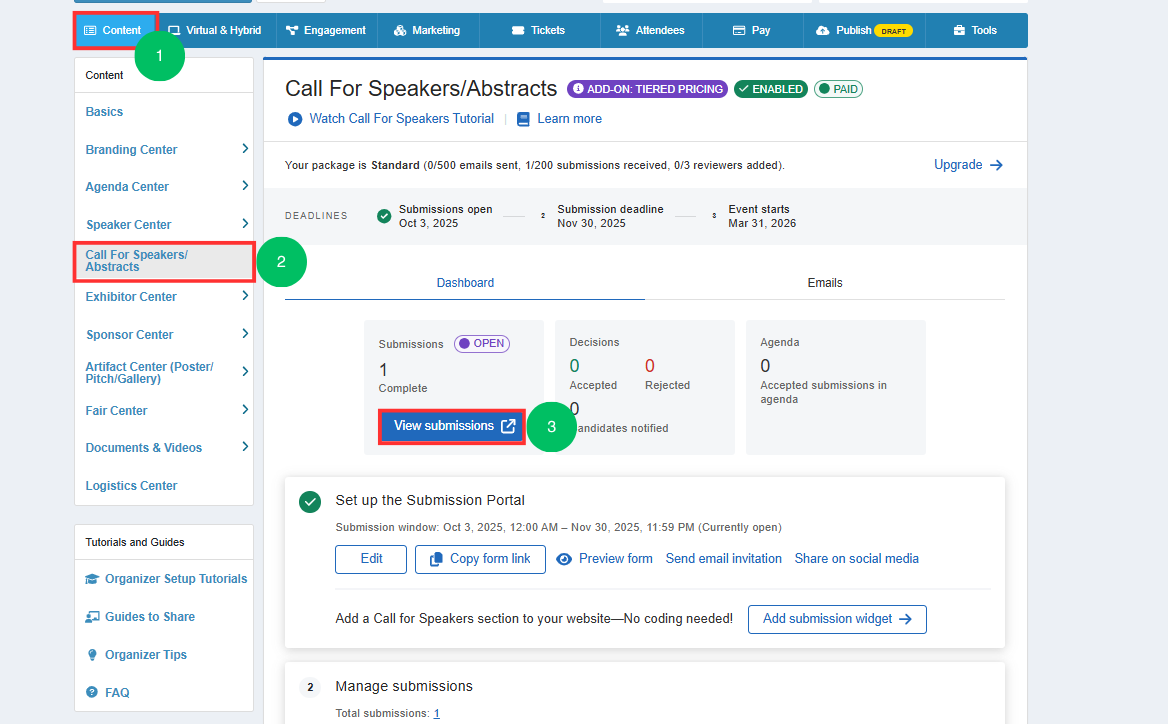Viewport: 1168px width, 724px height.
Task: Expand the Agenda Center submenu arrow
Action: (x=245, y=186)
